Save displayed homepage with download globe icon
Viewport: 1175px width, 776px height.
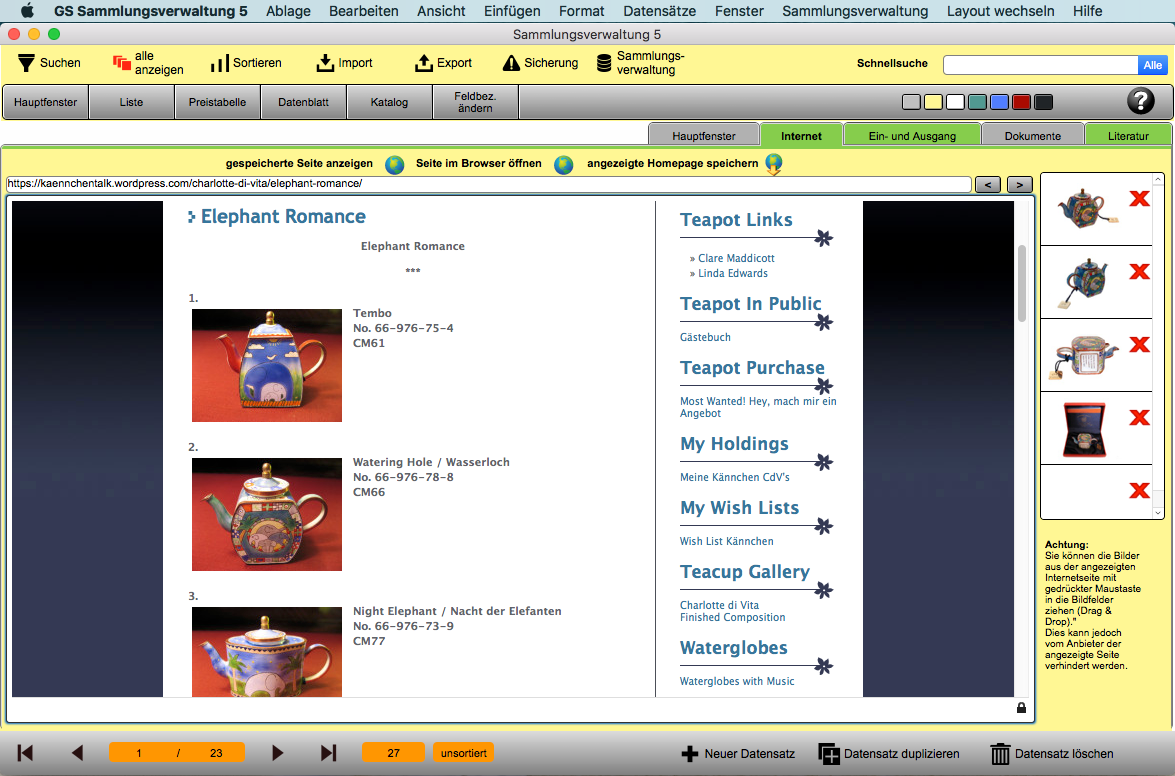(774, 165)
